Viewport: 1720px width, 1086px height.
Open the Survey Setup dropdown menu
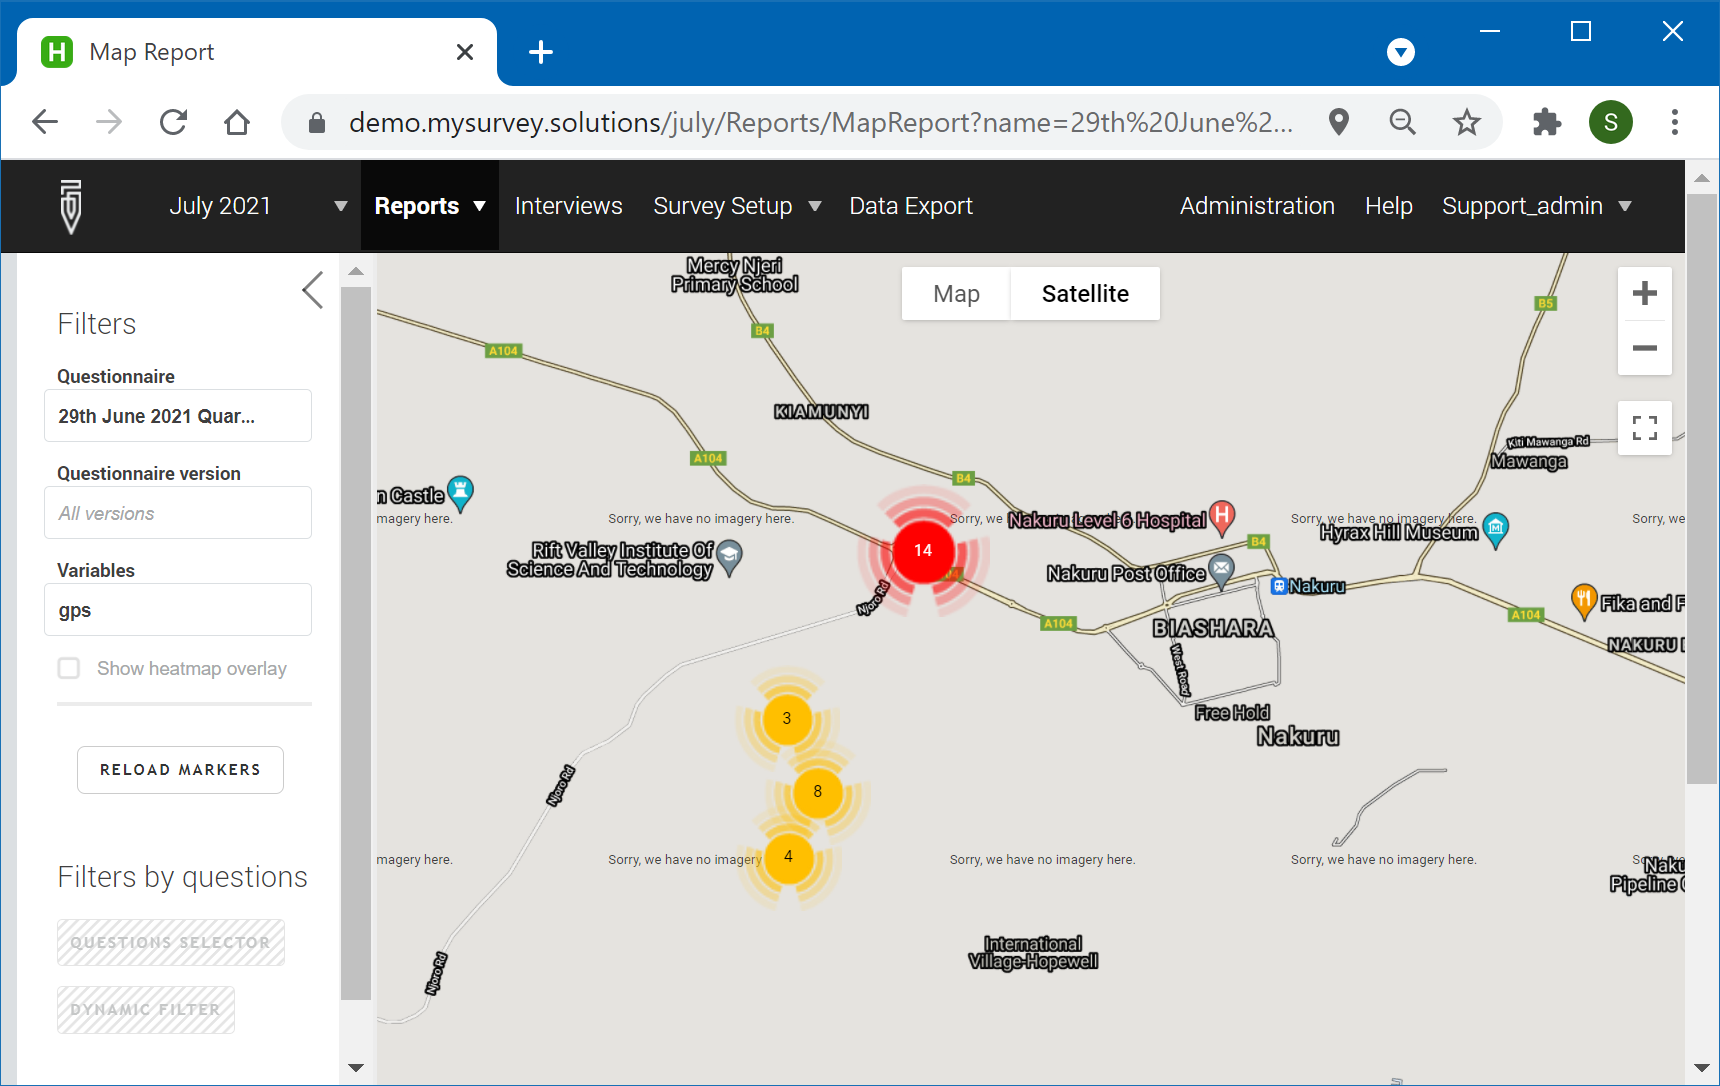[737, 206]
